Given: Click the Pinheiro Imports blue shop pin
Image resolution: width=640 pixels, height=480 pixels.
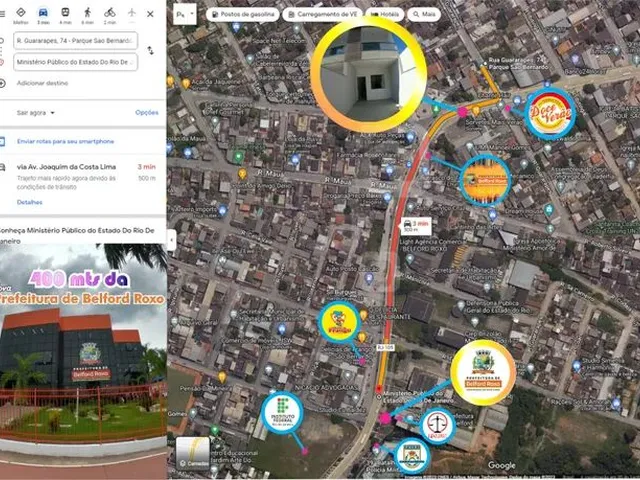Looking at the screenshot, I should click(x=223, y=211).
